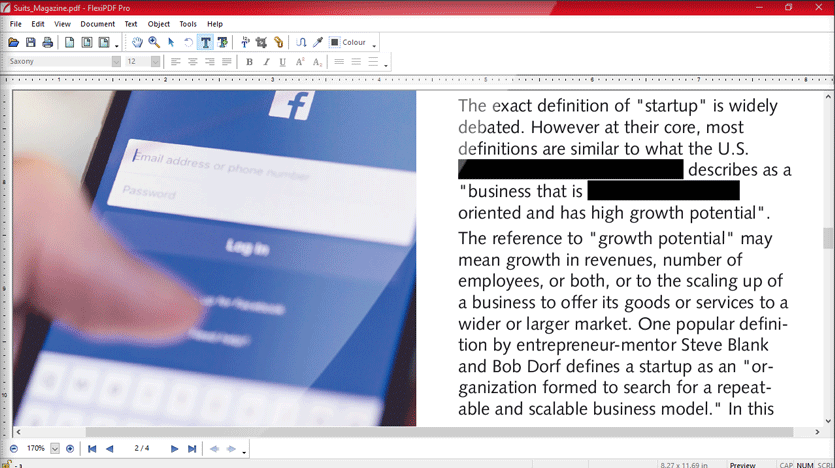Click the rotate undo arrow icon

[x=188, y=43]
